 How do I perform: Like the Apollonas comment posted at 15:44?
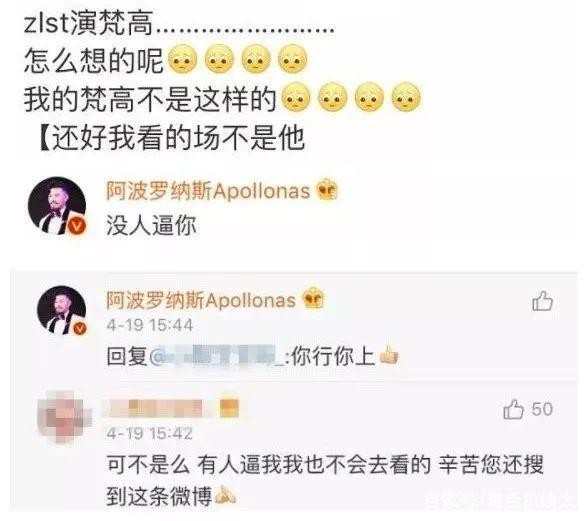coord(542,301)
